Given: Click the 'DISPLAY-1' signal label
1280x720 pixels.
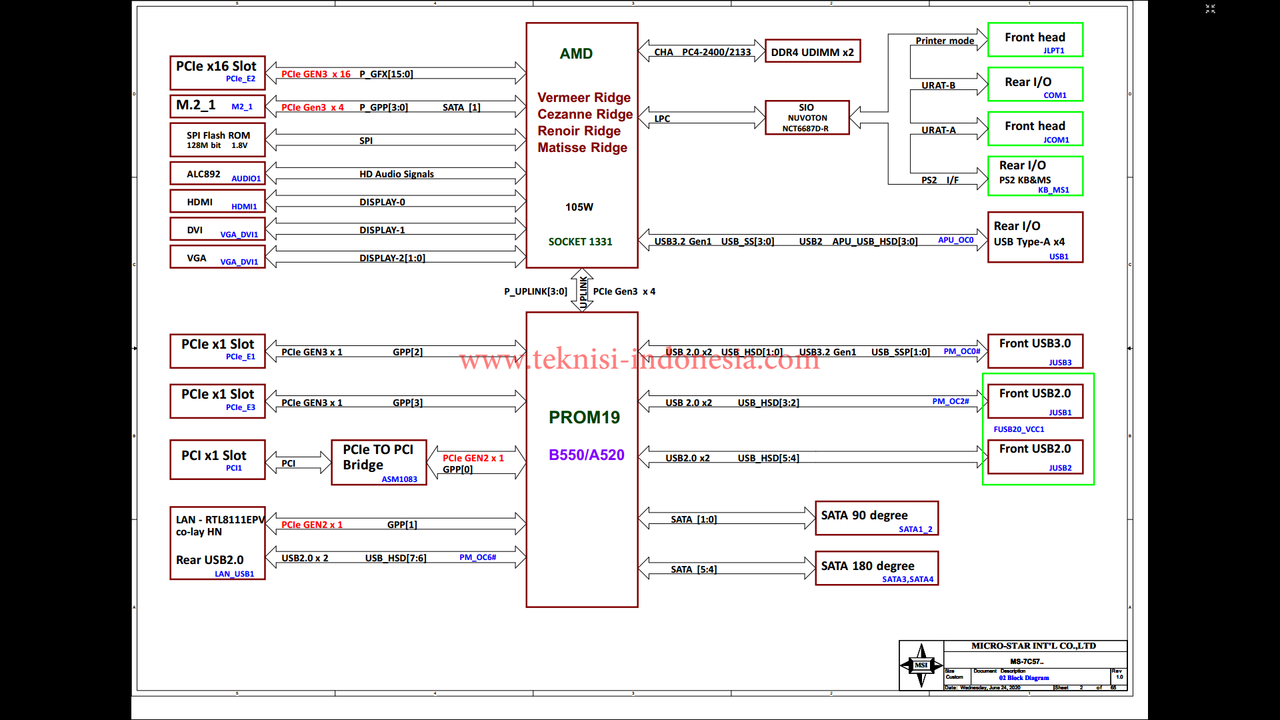Looking at the screenshot, I should 382,230.
